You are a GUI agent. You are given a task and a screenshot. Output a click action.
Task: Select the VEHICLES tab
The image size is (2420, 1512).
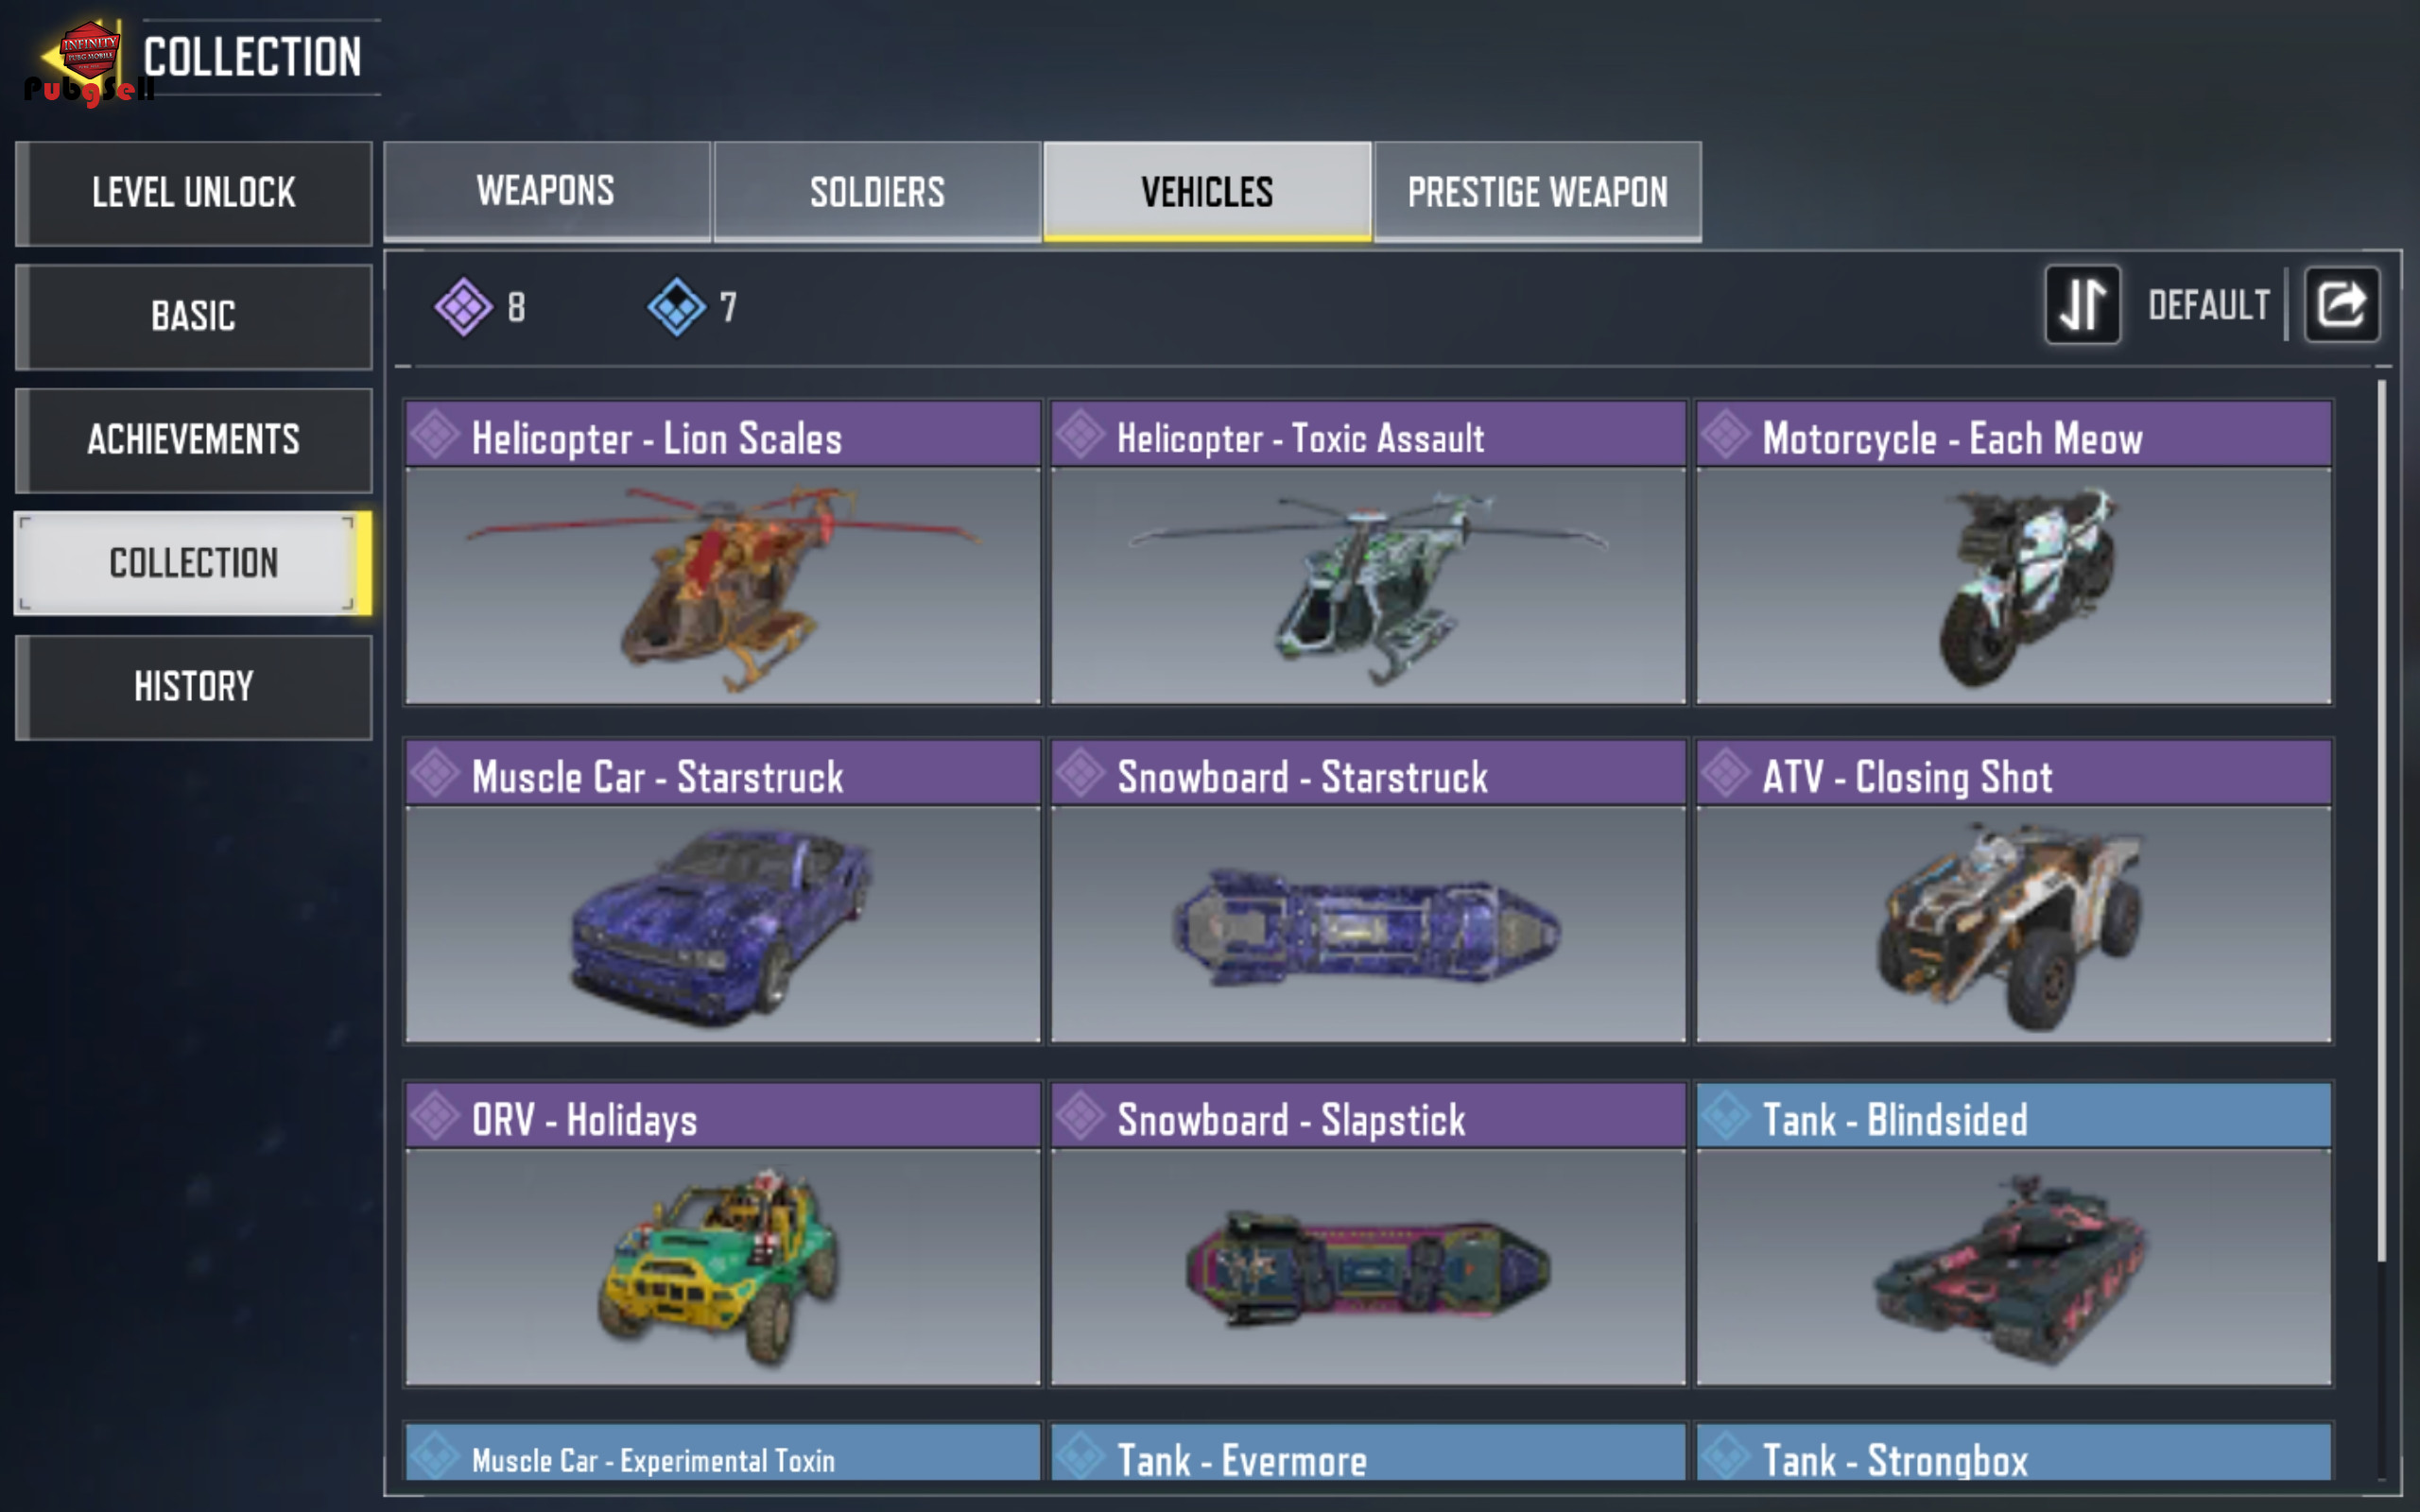click(x=1207, y=191)
